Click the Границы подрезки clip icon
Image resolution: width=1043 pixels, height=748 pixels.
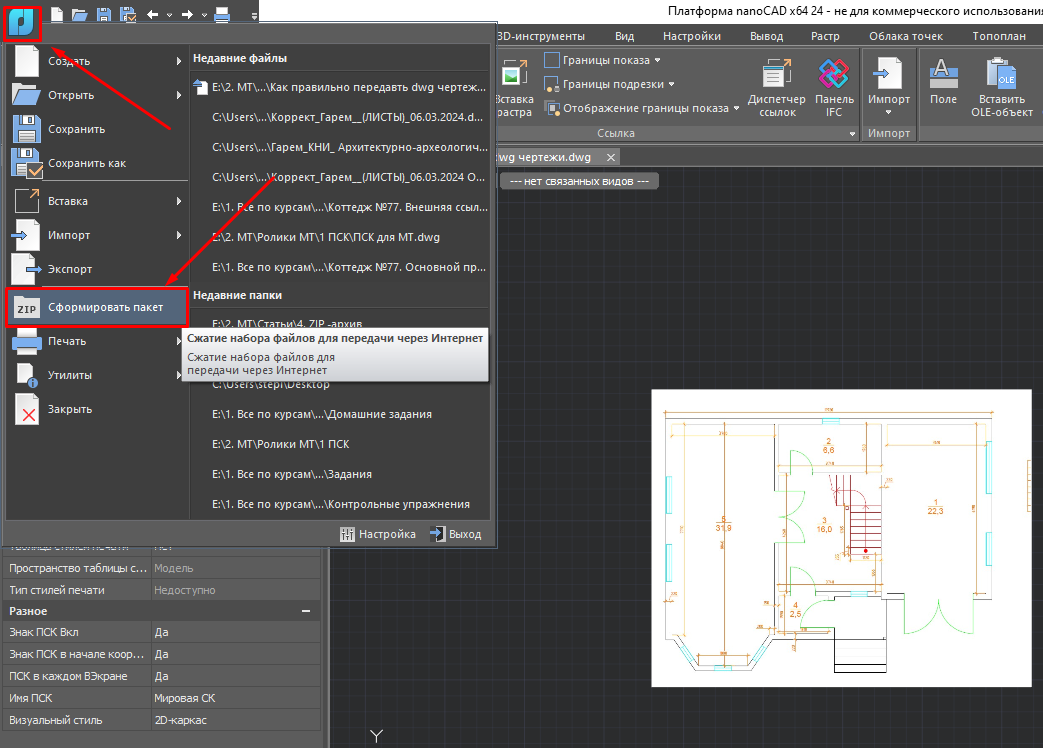tap(551, 84)
